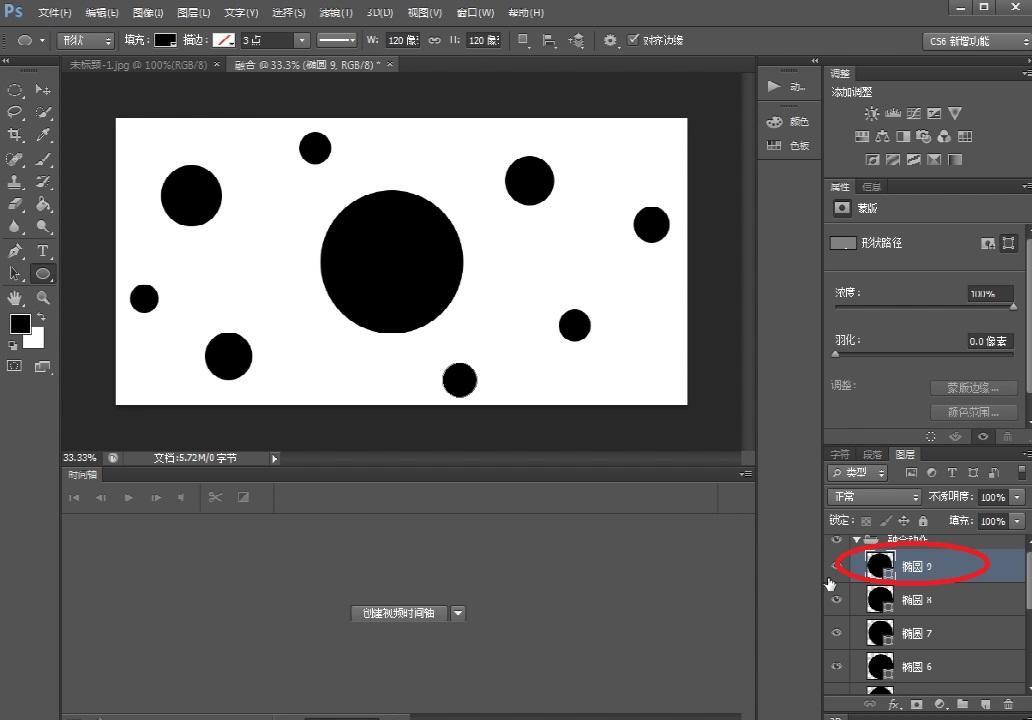This screenshot has width=1032, height=720.
Task: Collapse the layer group folder triangle
Action: coord(856,539)
